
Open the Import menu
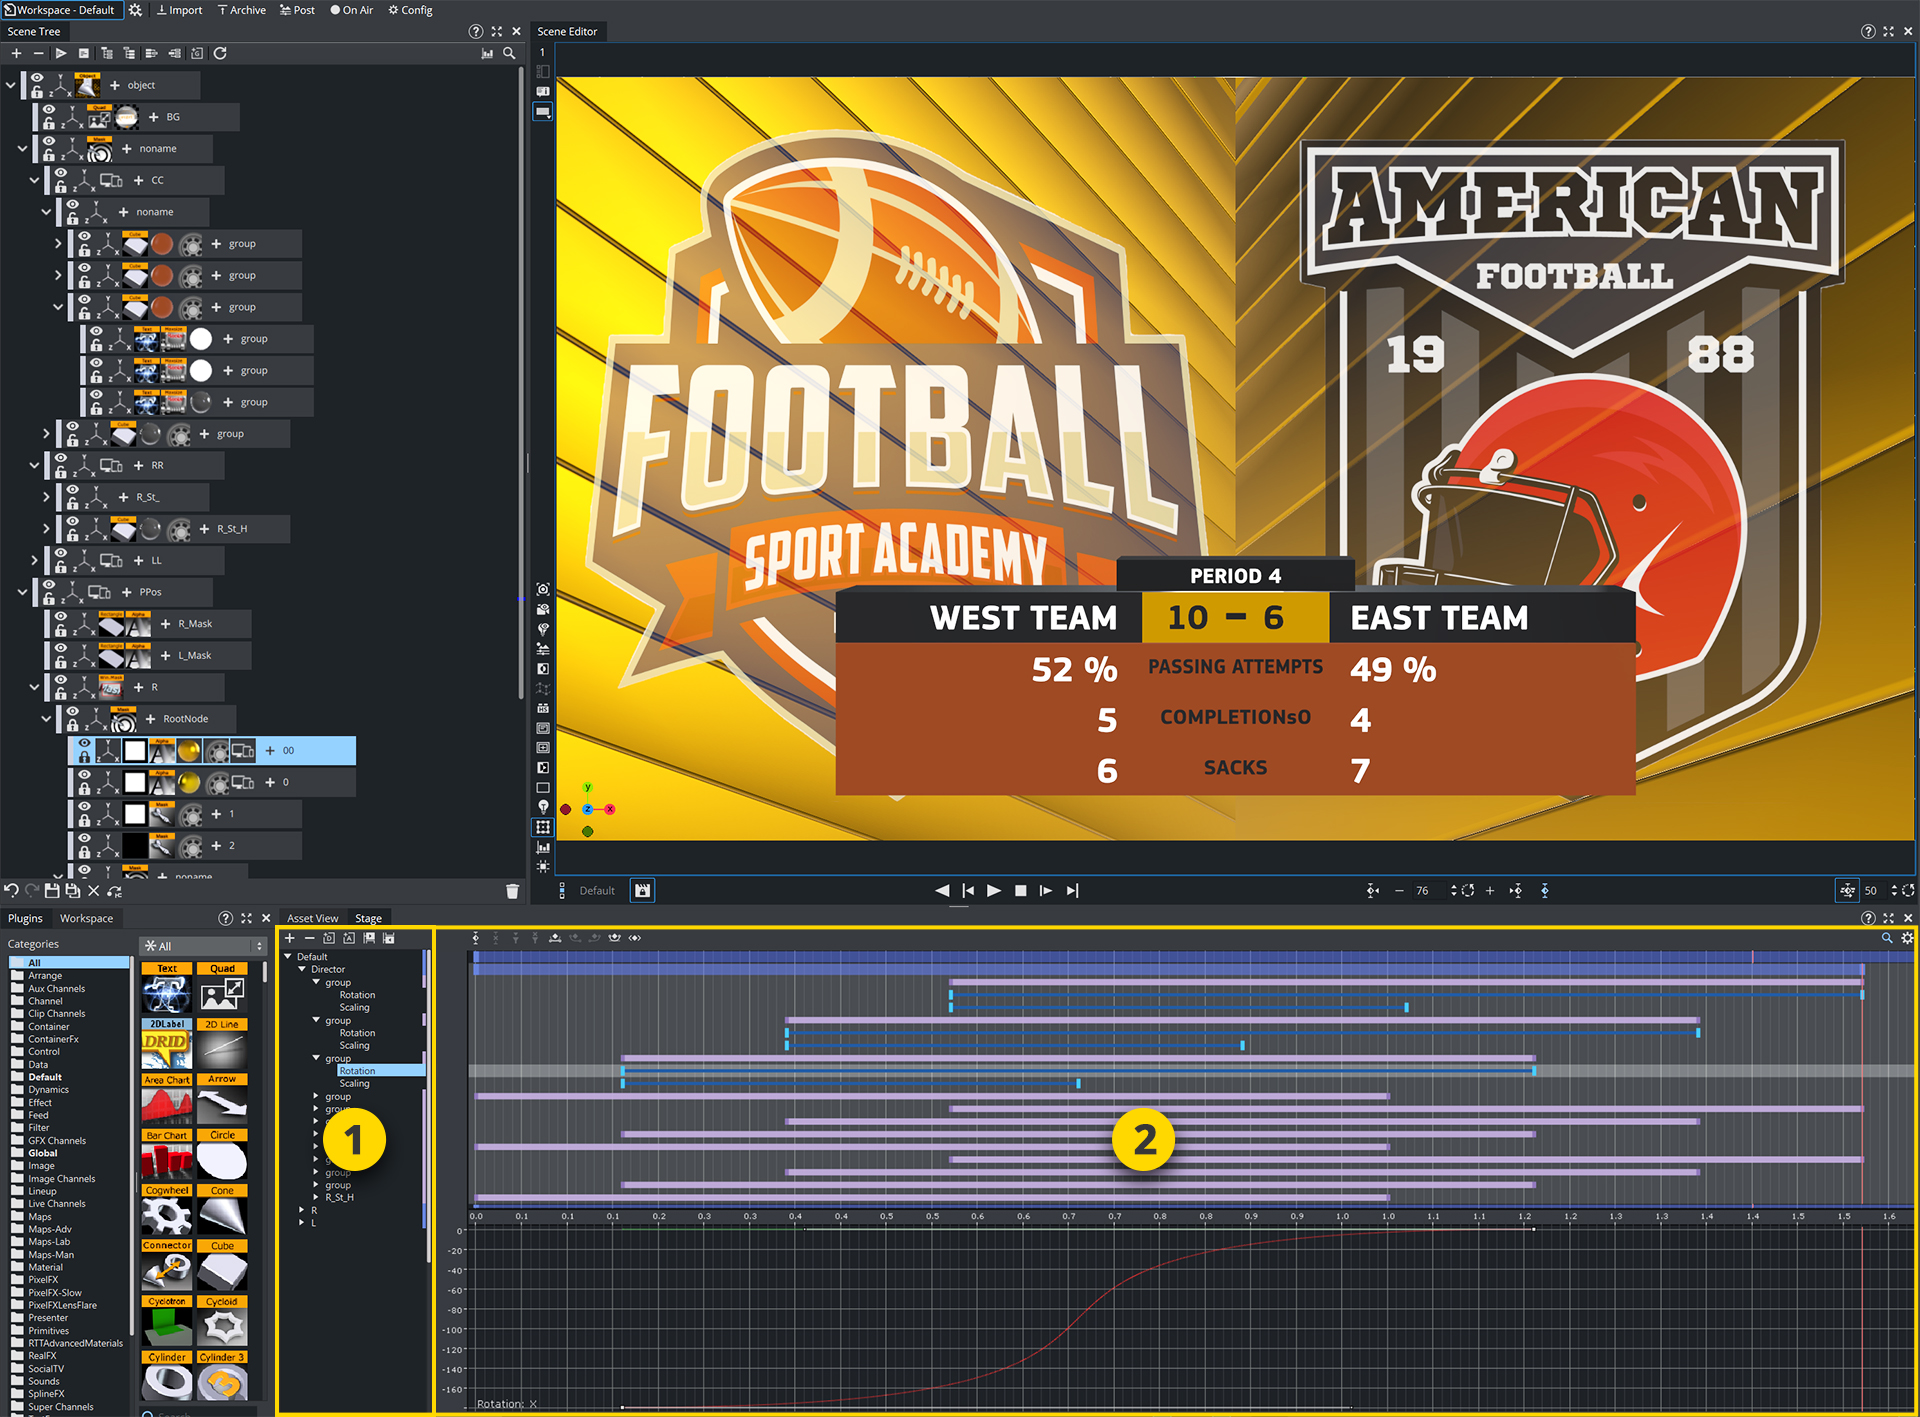pos(179,10)
